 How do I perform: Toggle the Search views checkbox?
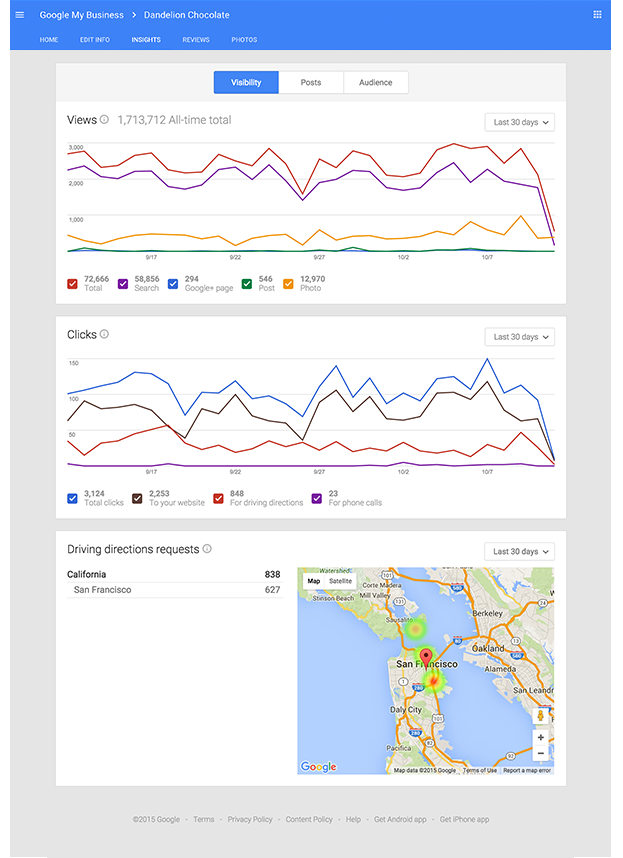pos(123,284)
